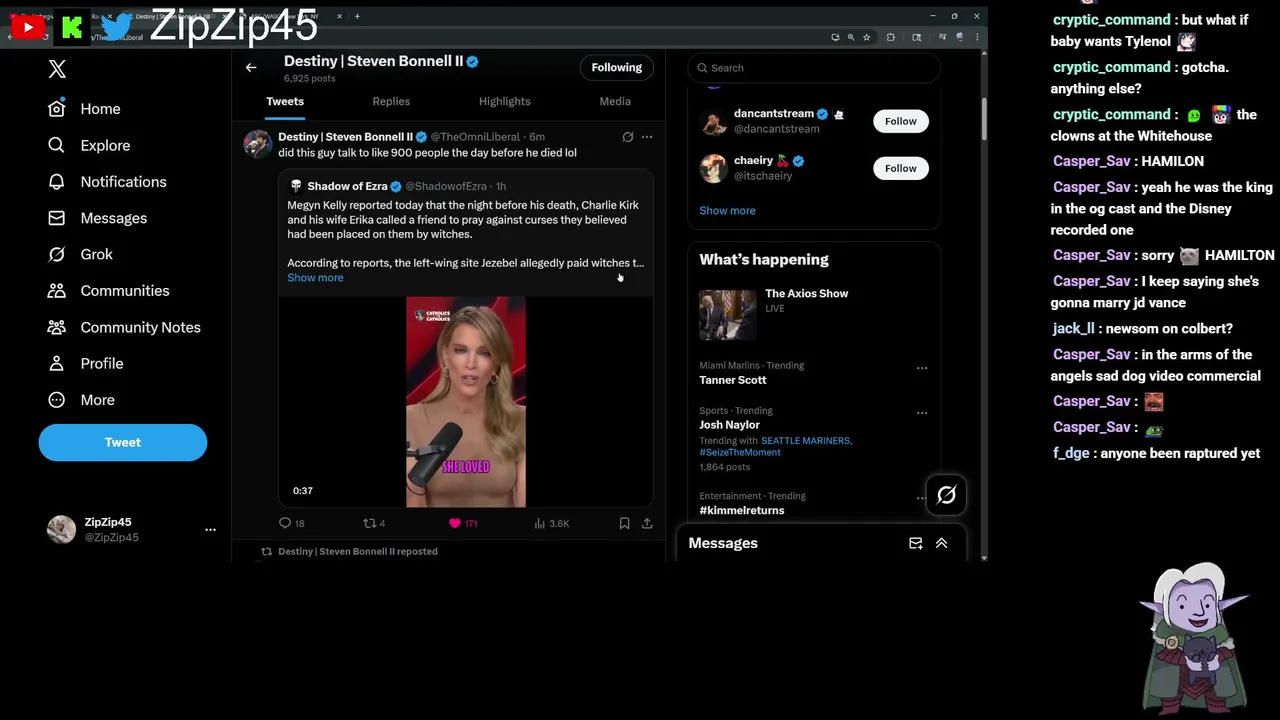Open the tweet's three-dot options menu

click(x=647, y=137)
